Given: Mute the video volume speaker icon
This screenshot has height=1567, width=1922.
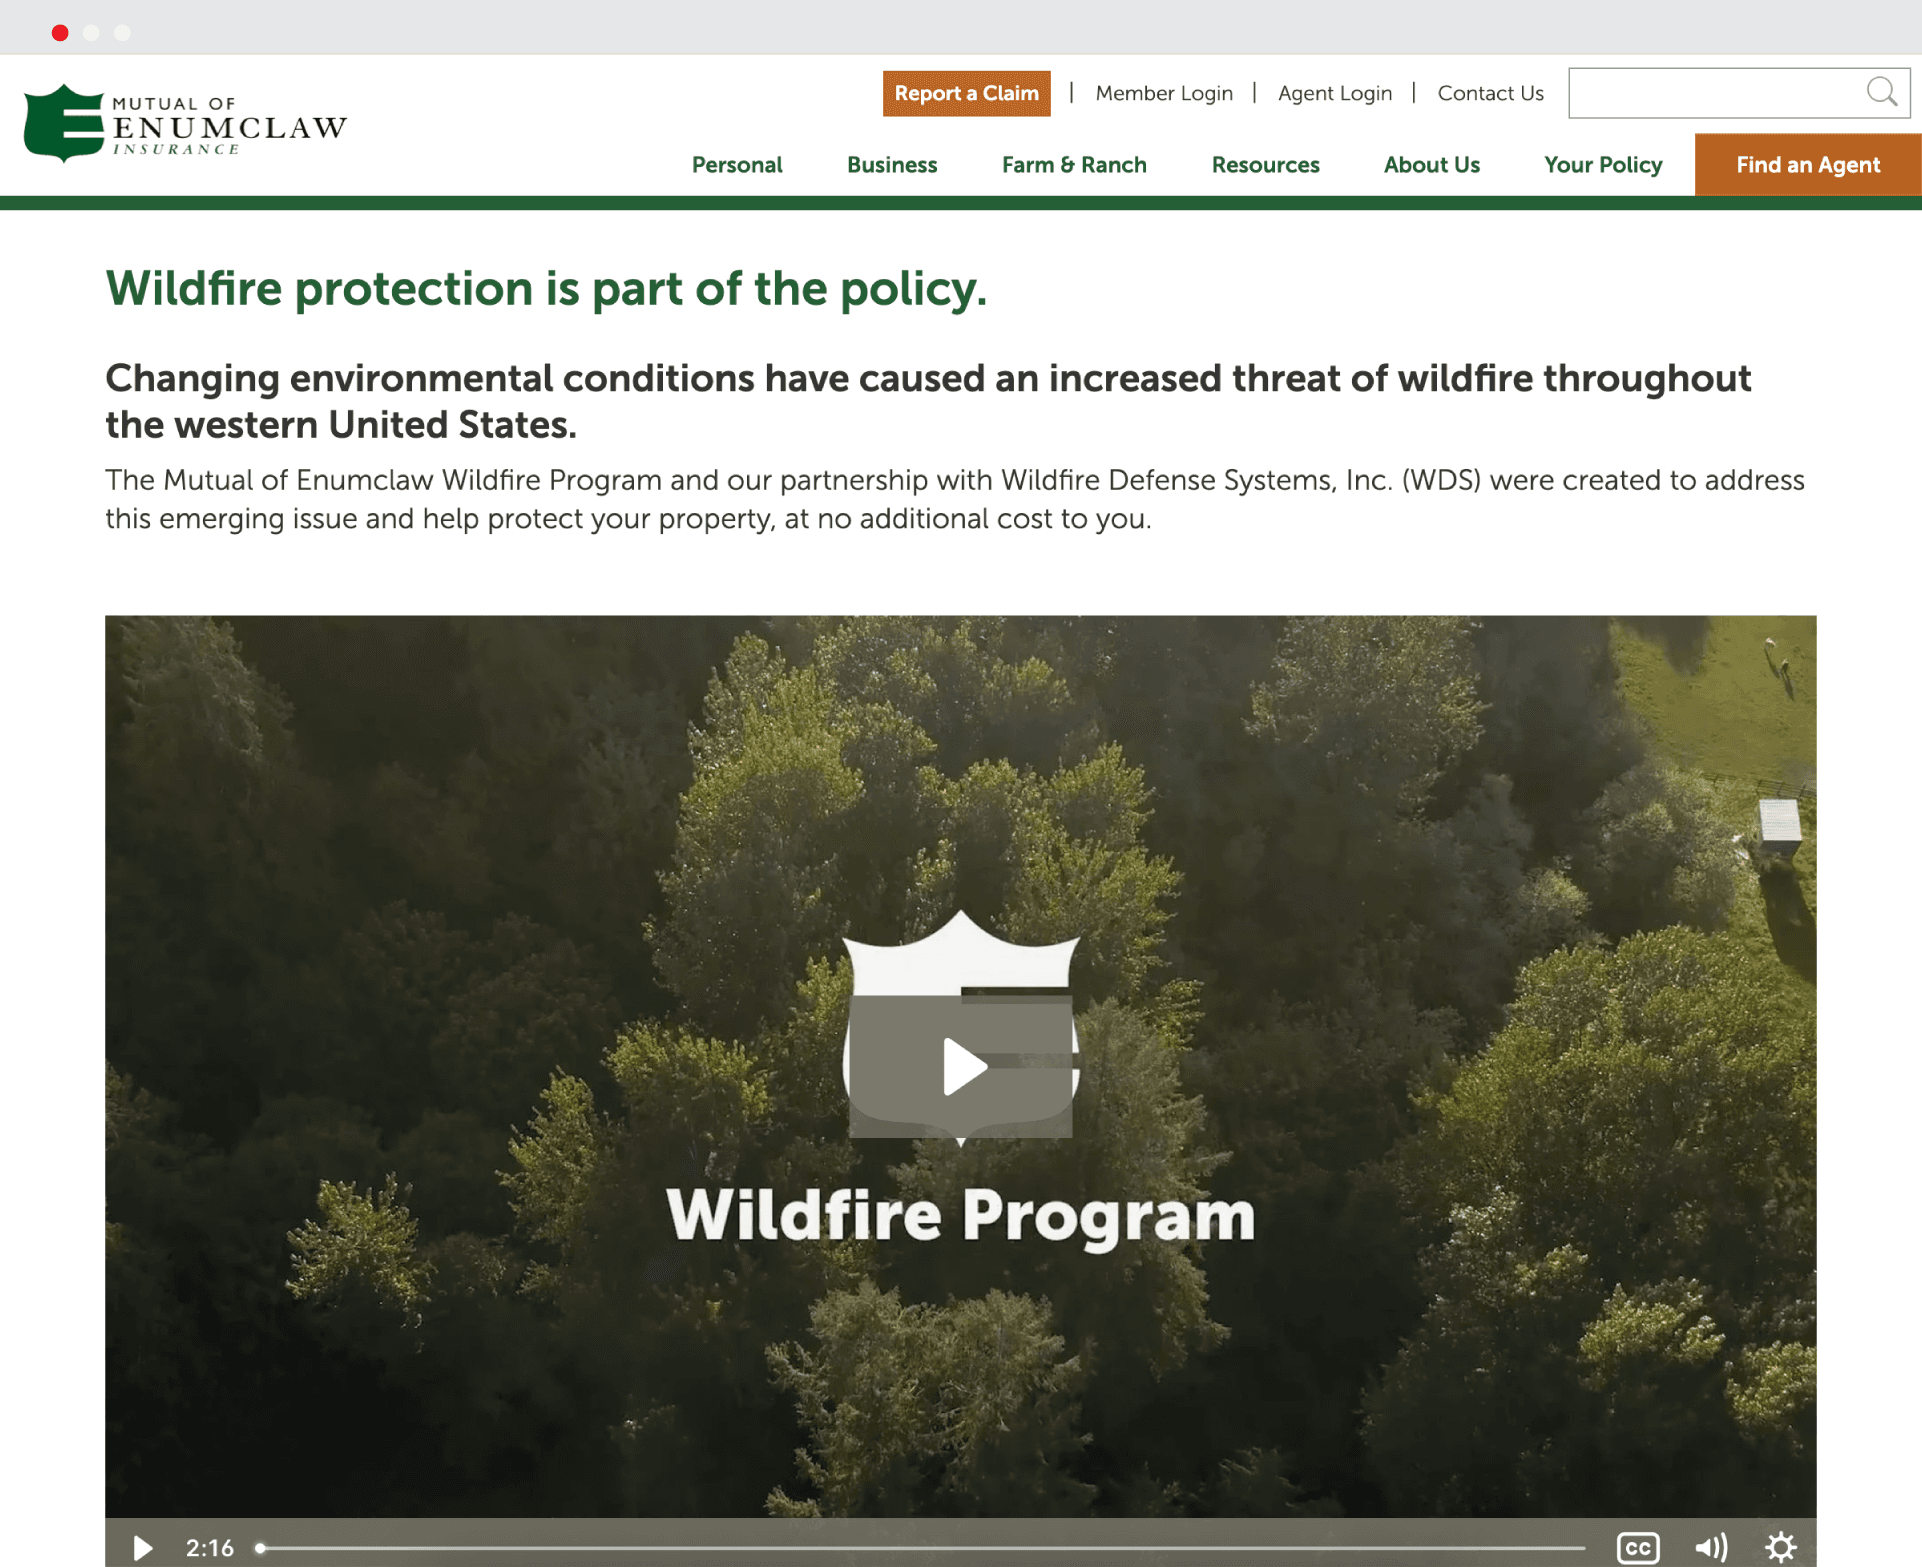Looking at the screenshot, I should point(1710,1547).
